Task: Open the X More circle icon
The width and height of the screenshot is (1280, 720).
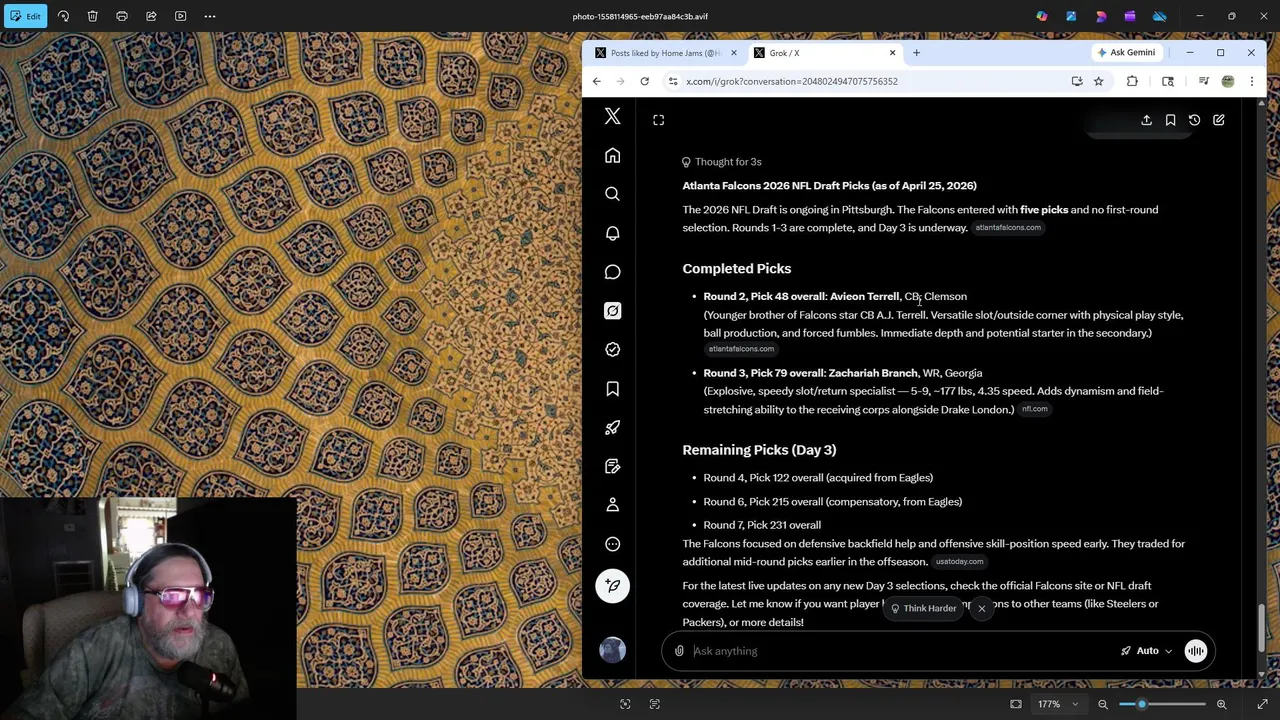Action: [x=612, y=544]
